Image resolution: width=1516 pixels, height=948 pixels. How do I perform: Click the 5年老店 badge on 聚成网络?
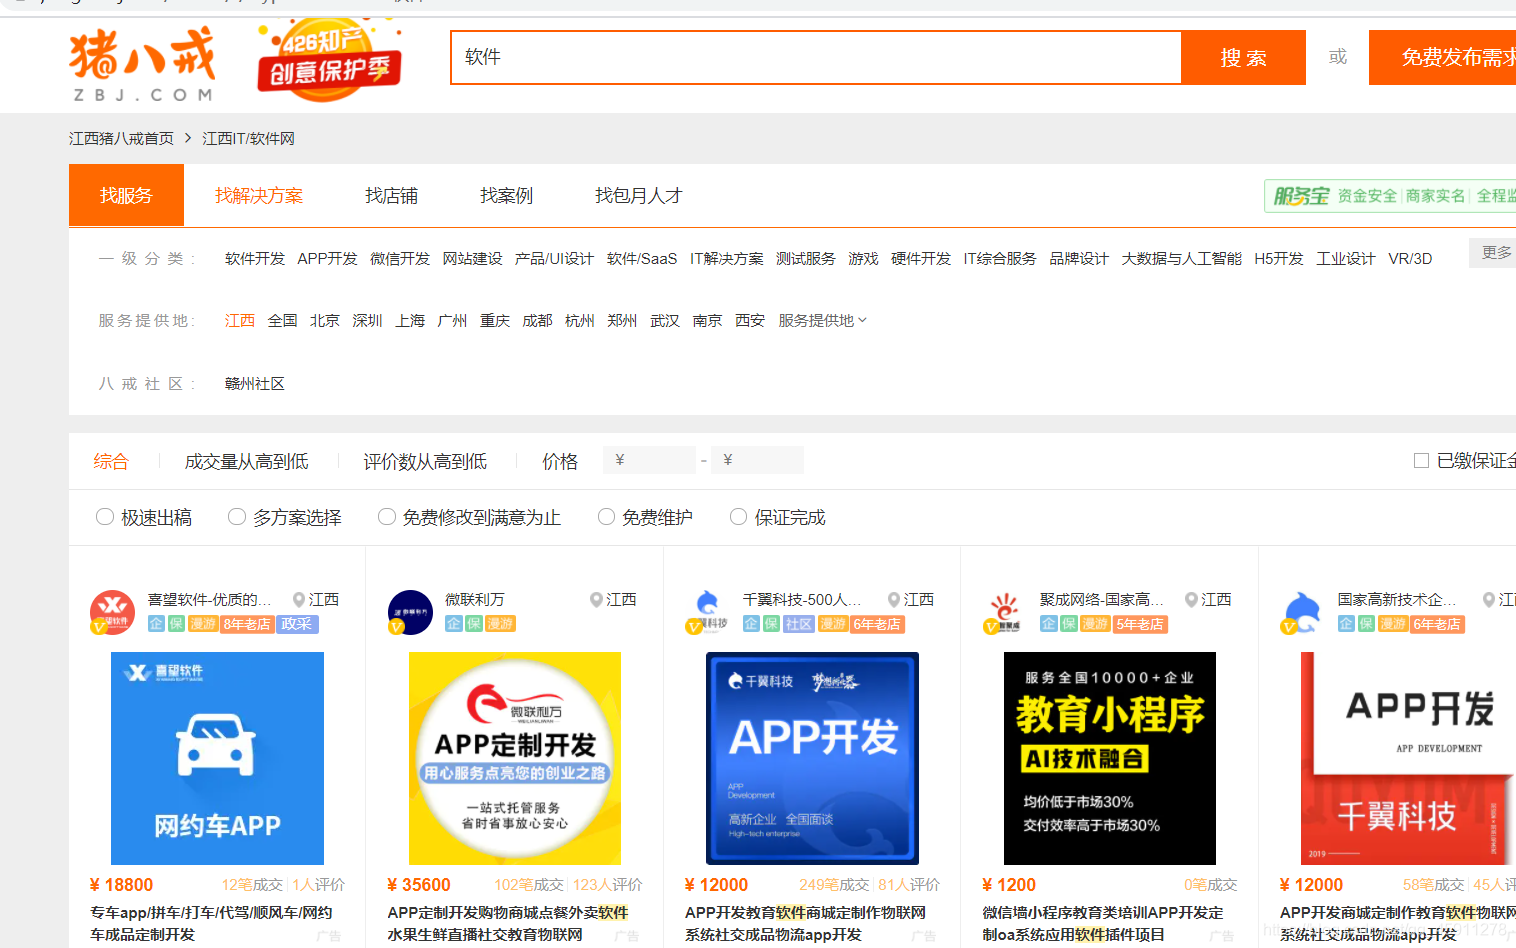tap(1140, 624)
